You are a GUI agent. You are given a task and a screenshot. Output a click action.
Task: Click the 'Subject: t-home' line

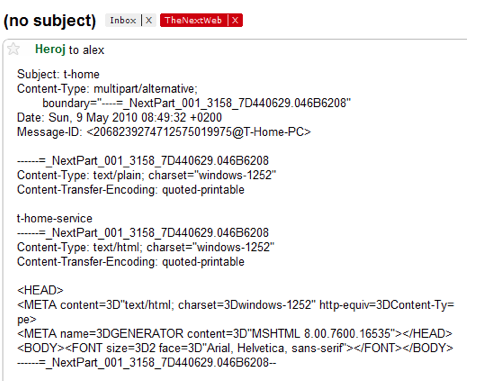tap(58, 74)
